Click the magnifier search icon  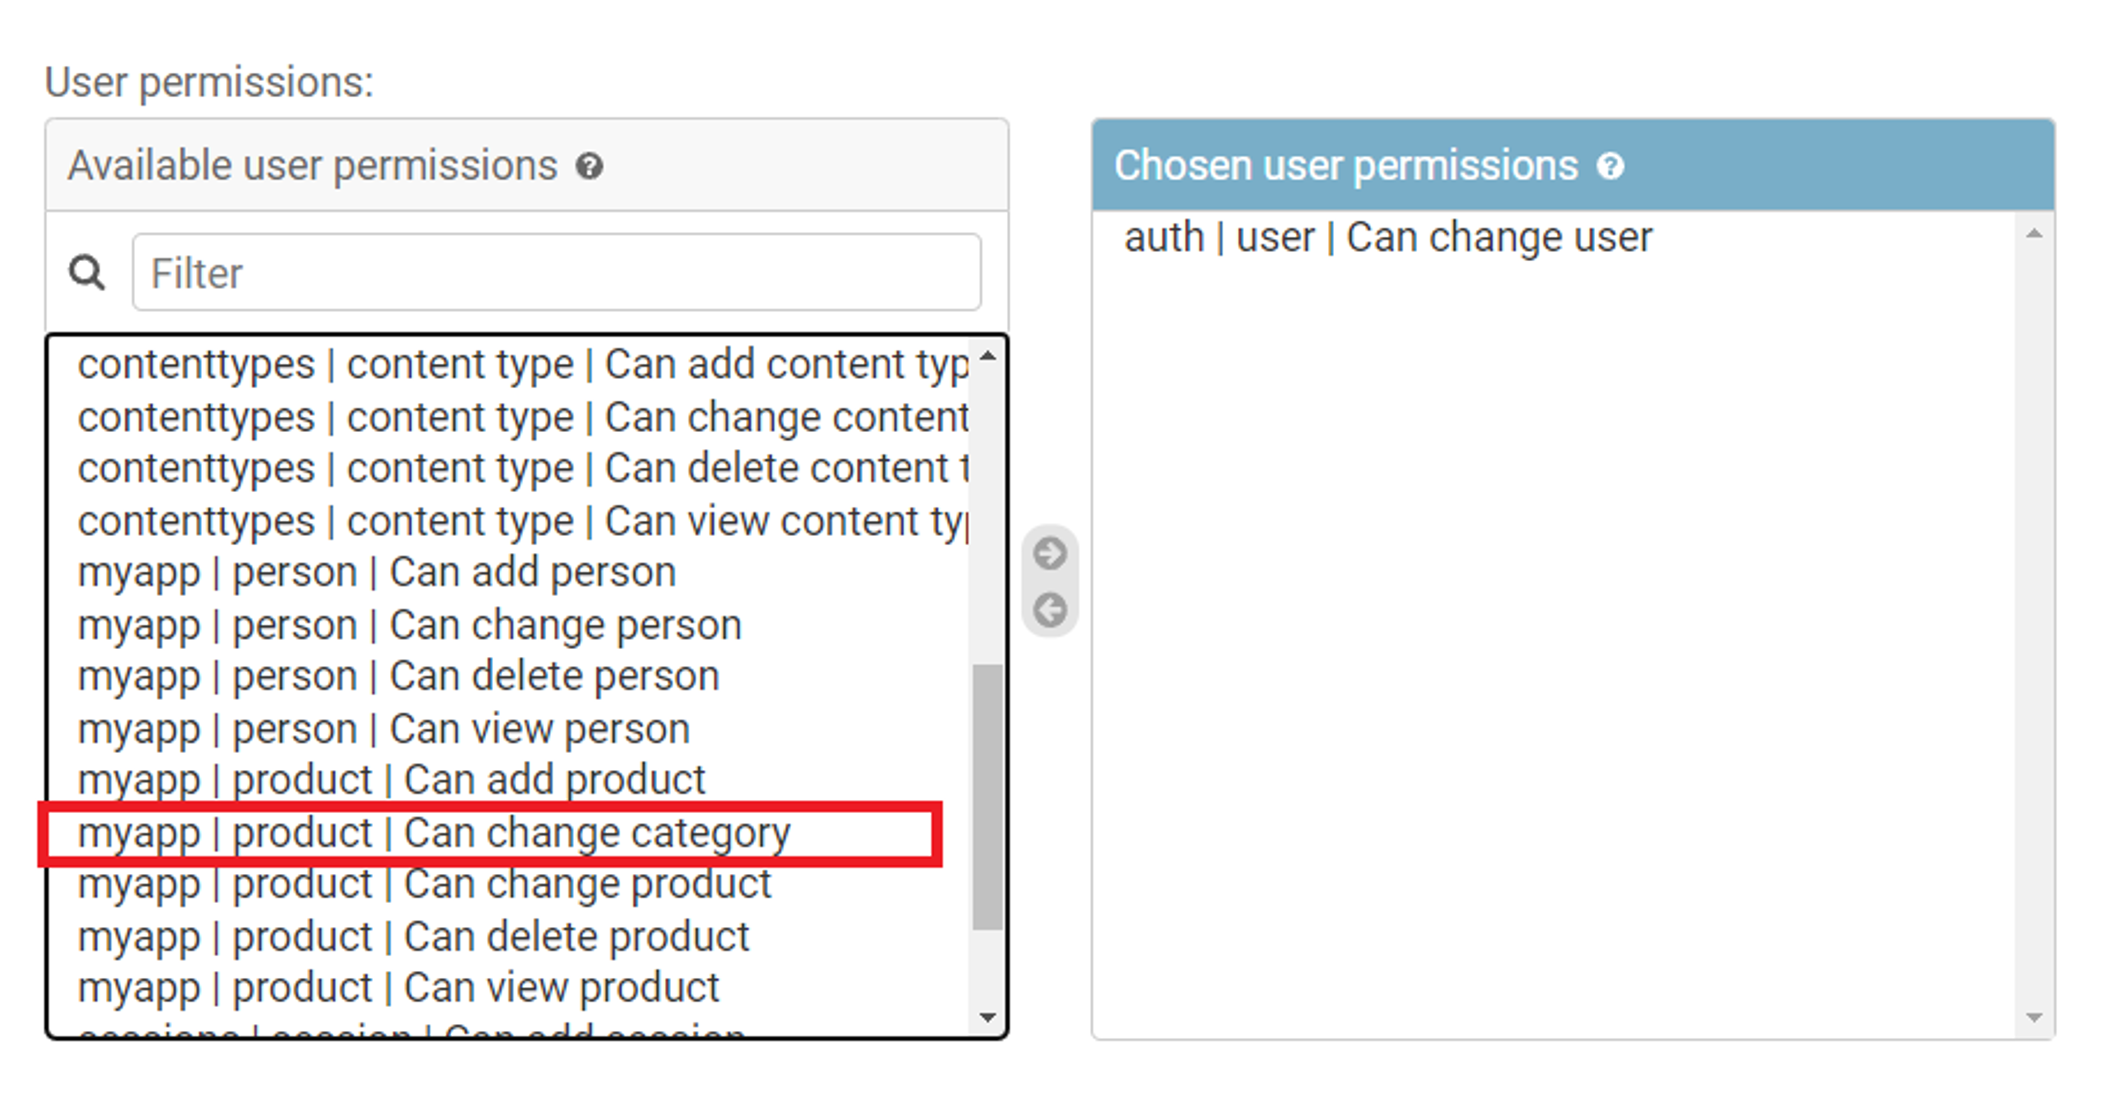(x=87, y=272)
